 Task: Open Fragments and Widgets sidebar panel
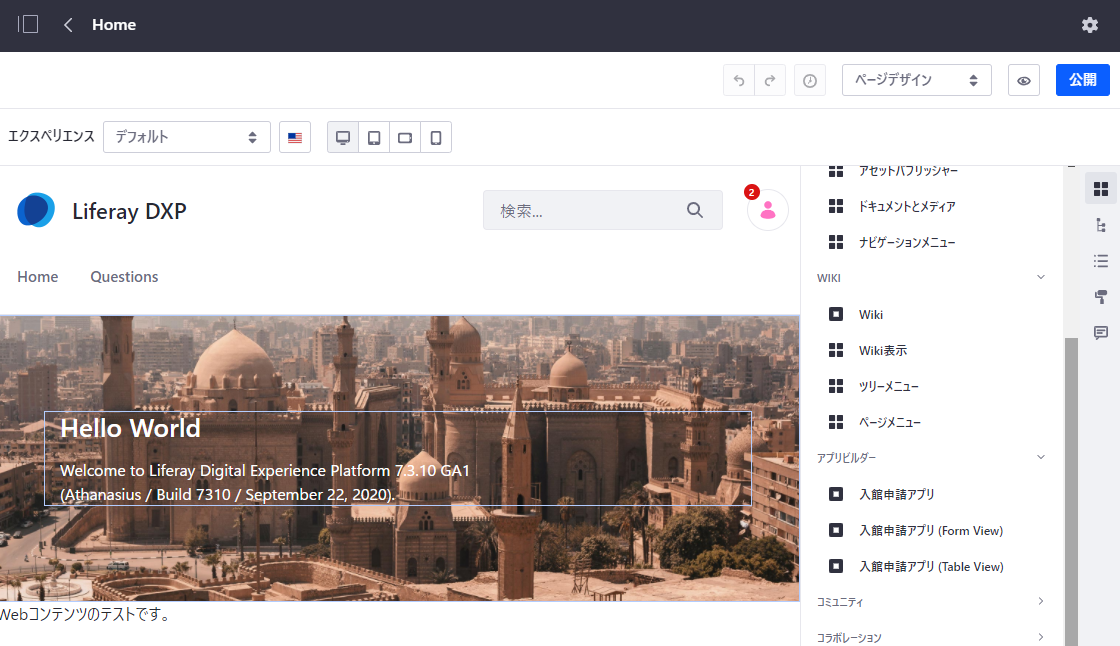click(1101, 189)
